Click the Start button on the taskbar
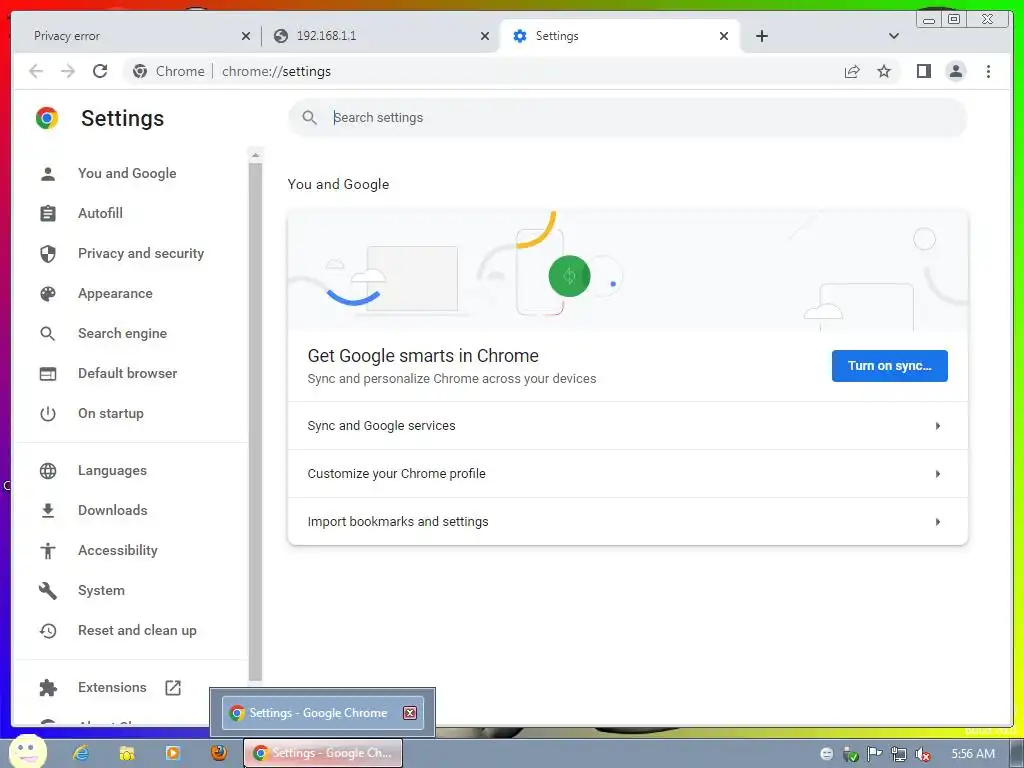 (x=27, y=752)
